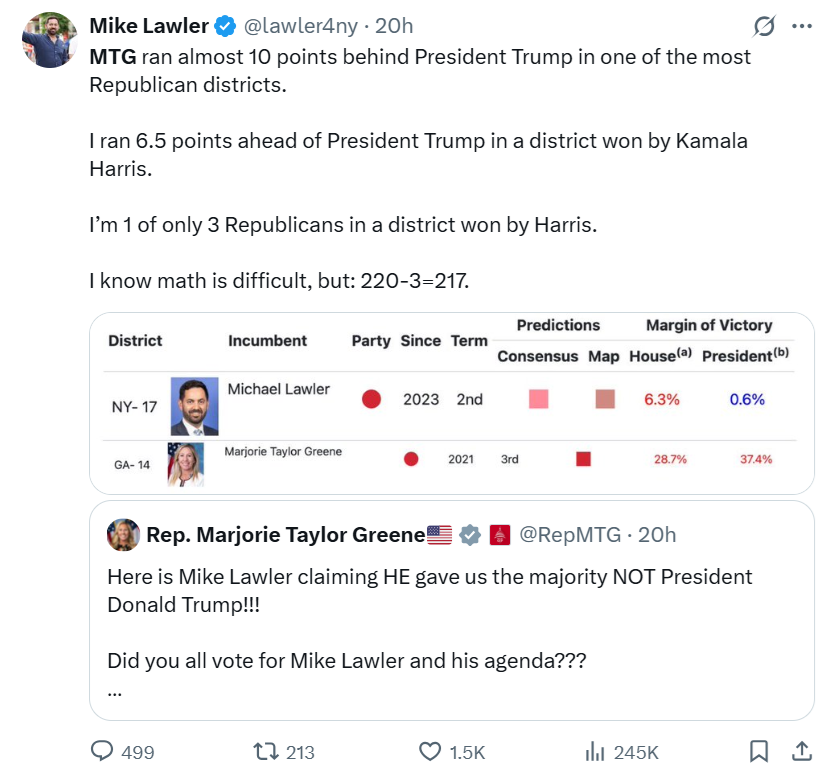This screenshot has height=780, width=834.
Task: Click the 20h timestamp on Lawler's post
Action: click(x=394, y=26)
